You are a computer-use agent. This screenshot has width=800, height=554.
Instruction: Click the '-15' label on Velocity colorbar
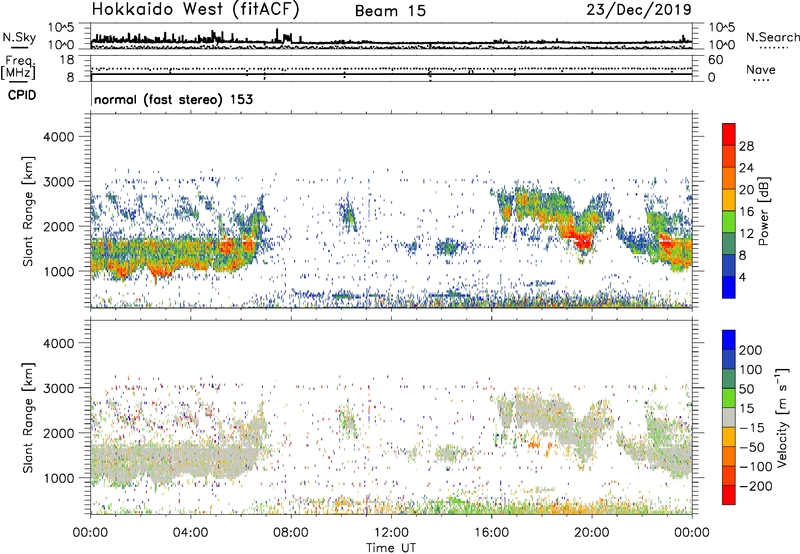[752, 428]
